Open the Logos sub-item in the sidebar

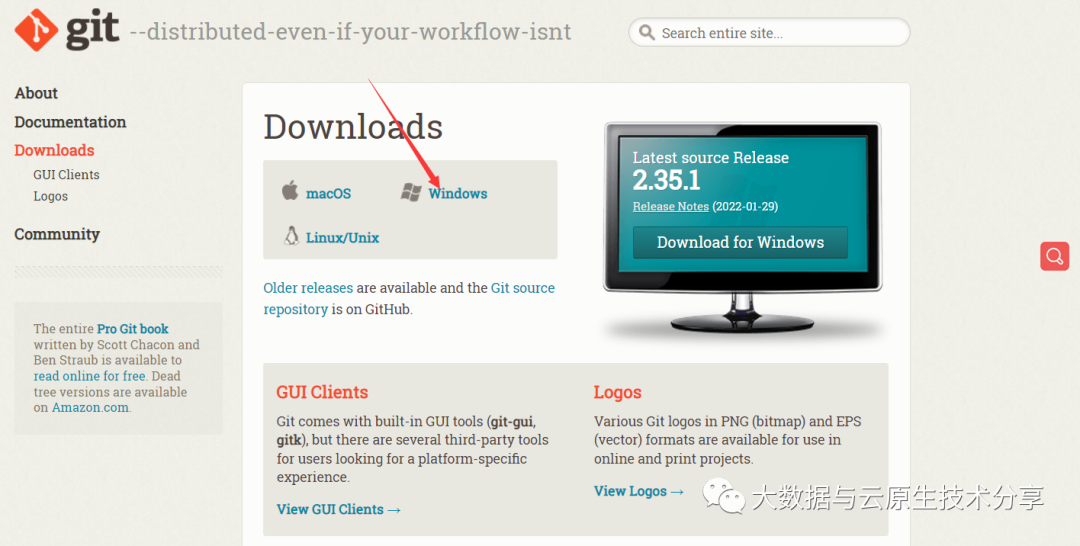click(x=50, y=196)
